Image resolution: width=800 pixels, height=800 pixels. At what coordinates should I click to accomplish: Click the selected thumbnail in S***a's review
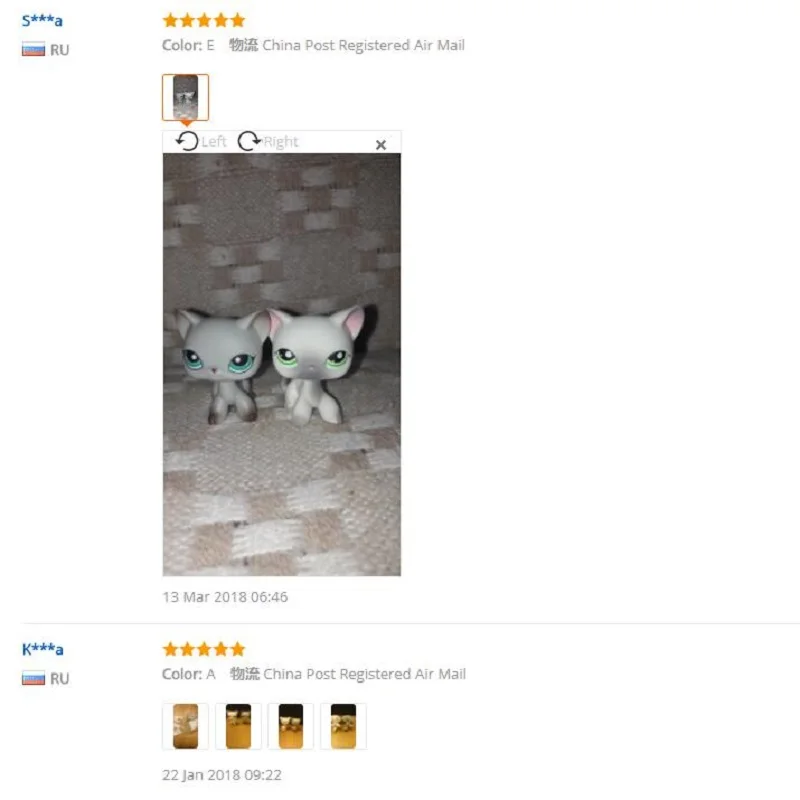point(185,97)
